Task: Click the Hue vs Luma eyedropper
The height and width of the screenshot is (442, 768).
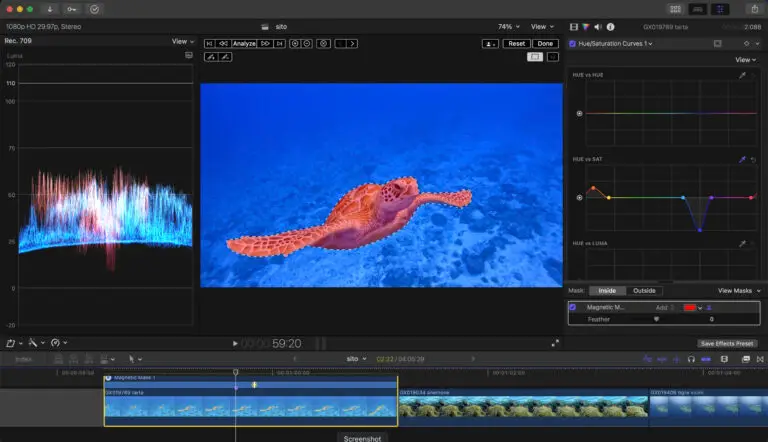Action: [743, 244]
